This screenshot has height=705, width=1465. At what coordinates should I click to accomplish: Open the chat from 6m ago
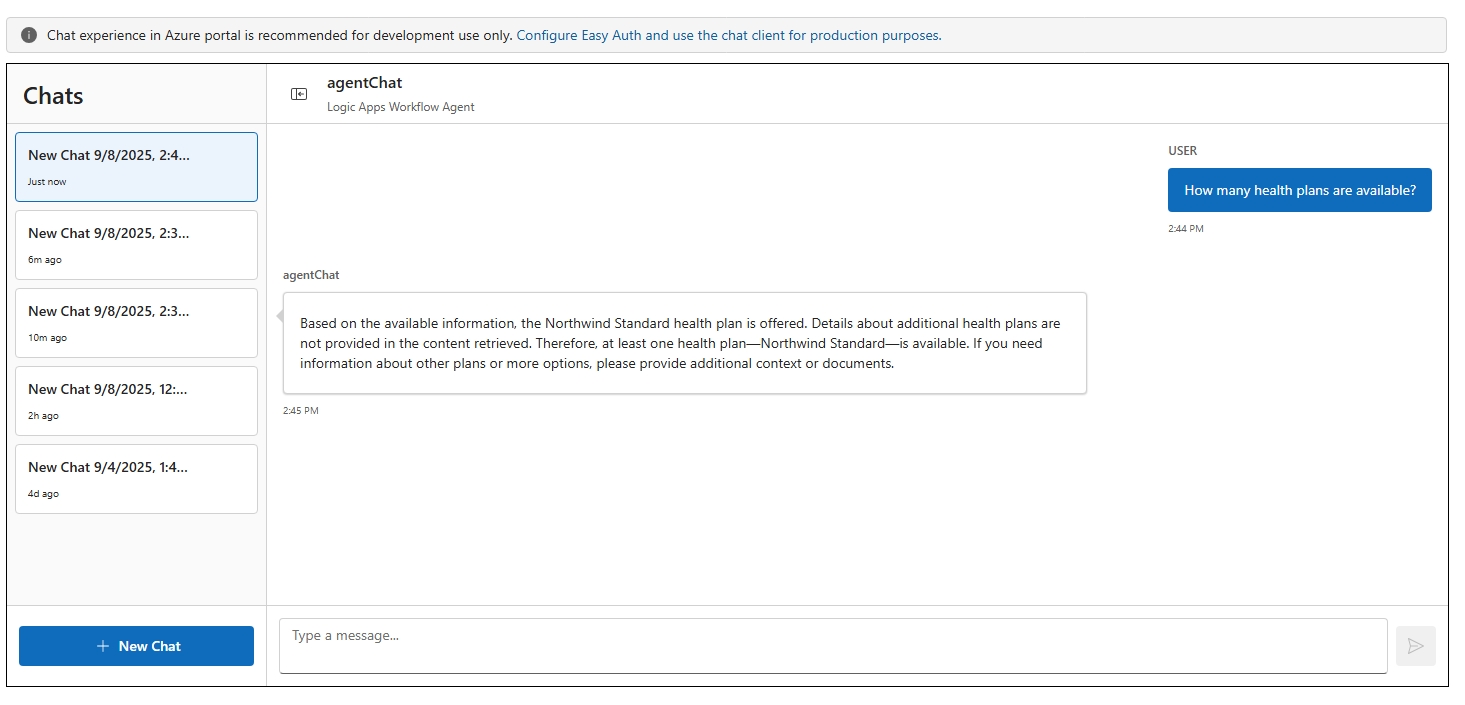click(136, 245)
